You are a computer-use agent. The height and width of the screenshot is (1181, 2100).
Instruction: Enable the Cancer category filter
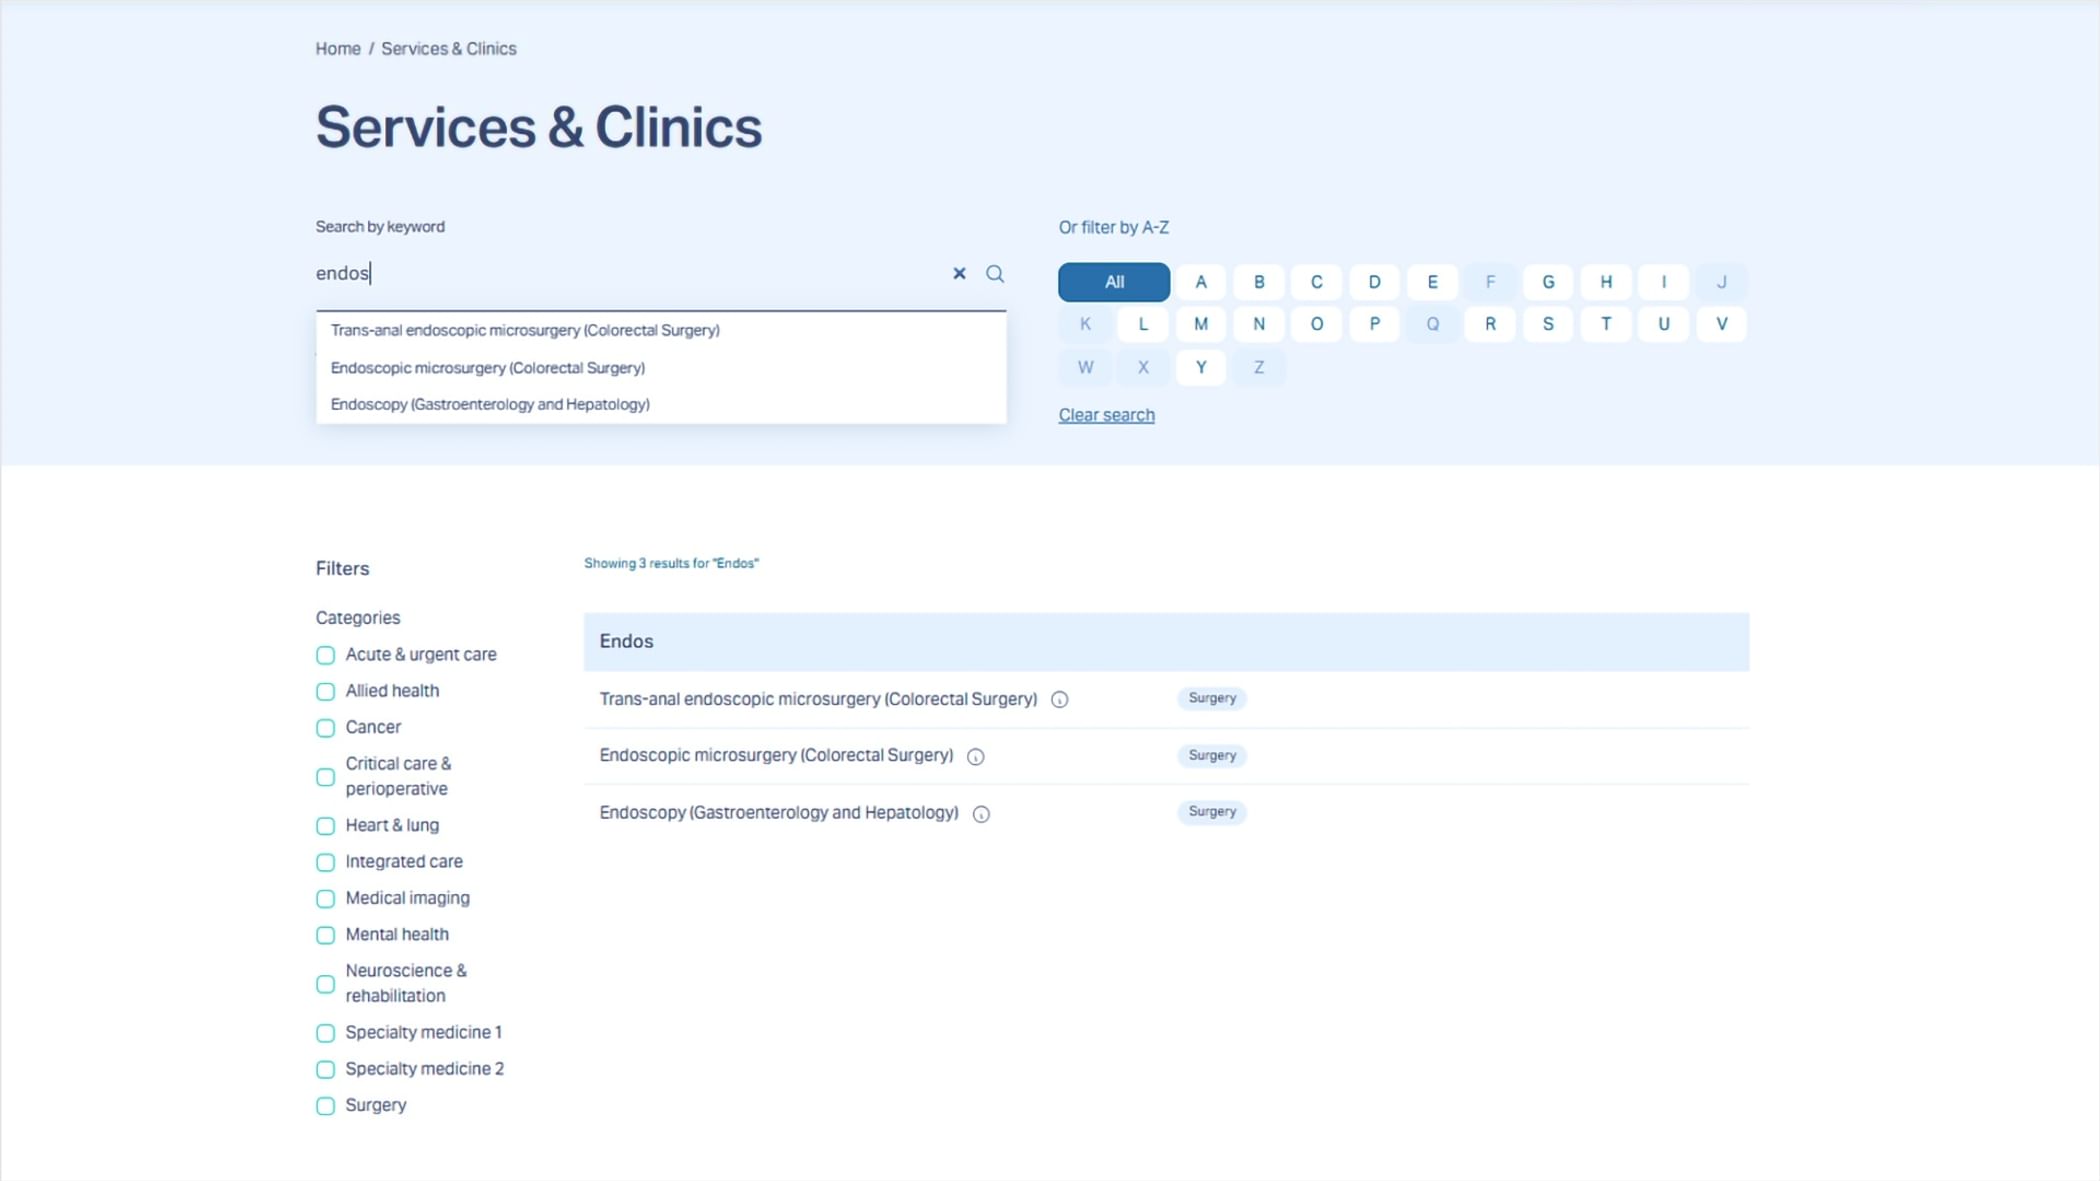pos(325,727)
